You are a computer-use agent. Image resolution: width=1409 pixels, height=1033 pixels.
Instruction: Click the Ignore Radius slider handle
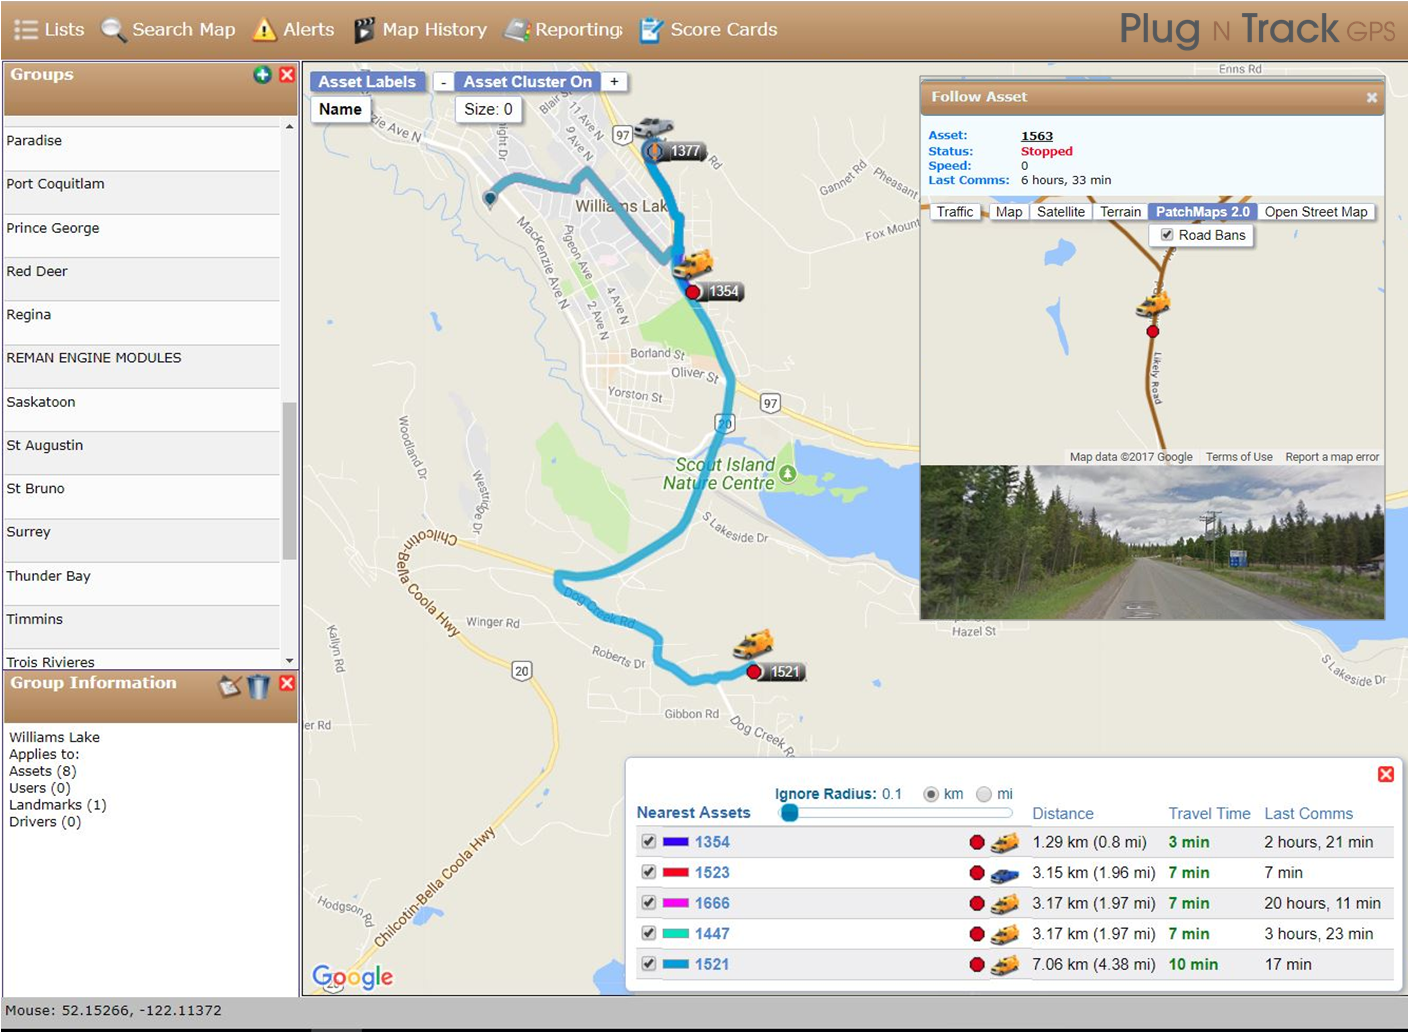(x=790, y=813)
